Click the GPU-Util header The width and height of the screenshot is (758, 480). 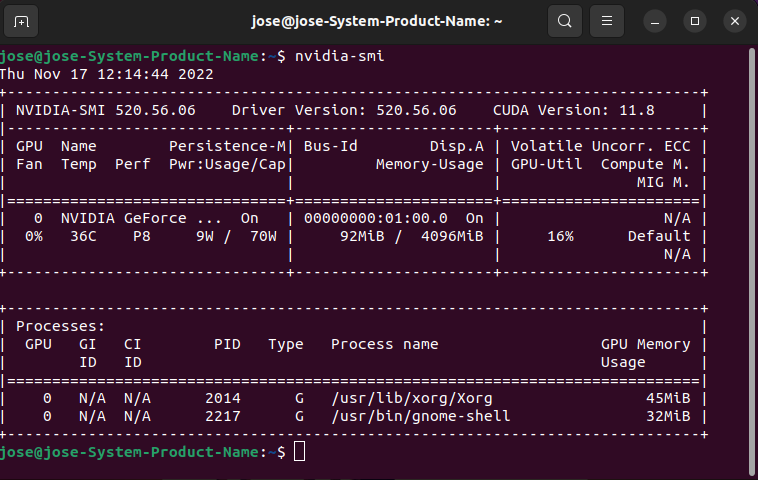tap(547, 164)
